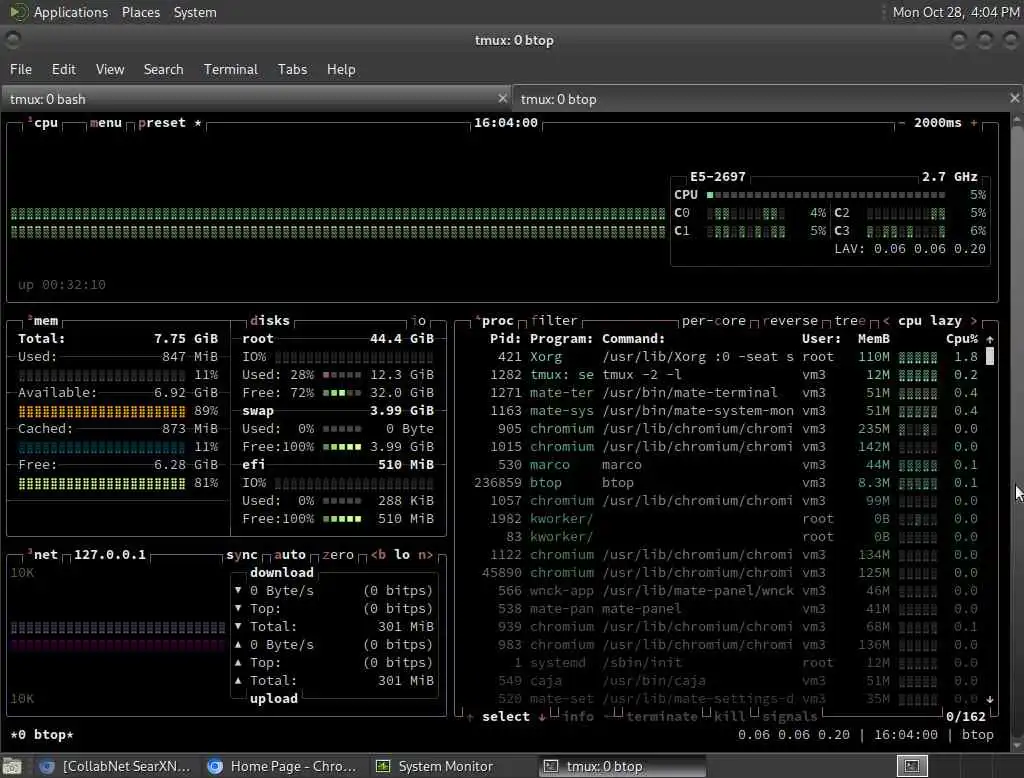The width and height of the screenshot is (1024, 778).
Task: Toggle per-core process CPU usage
Action: [714, 321]
